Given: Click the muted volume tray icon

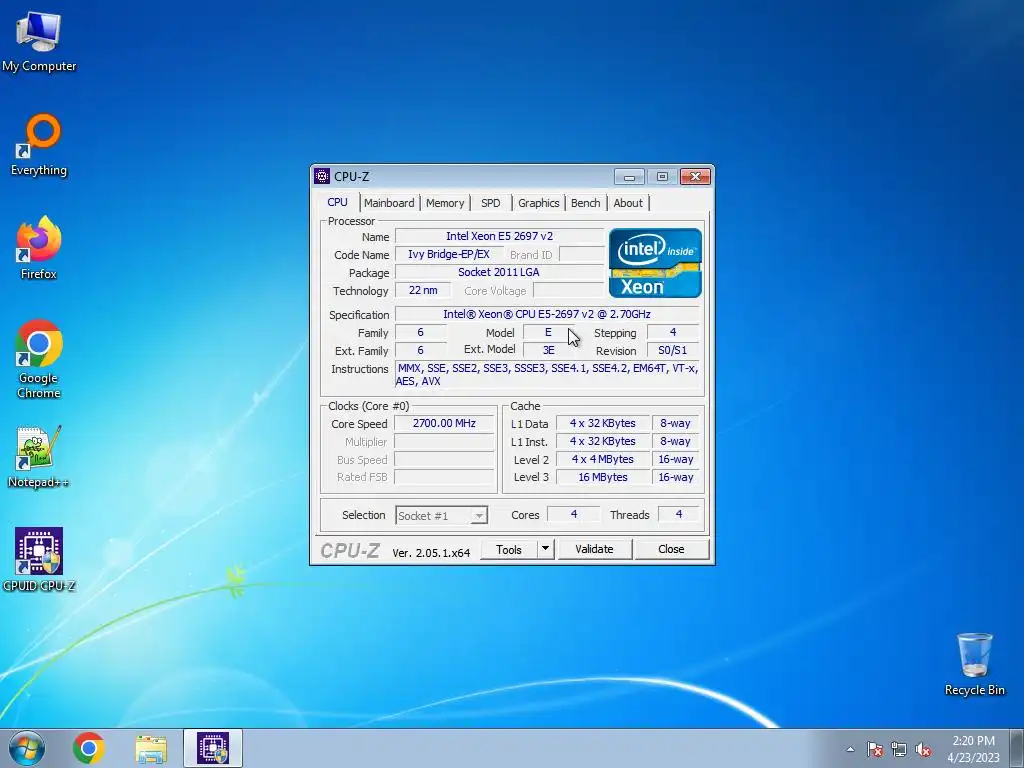Looking at the screenshot, I should point(923,749).
